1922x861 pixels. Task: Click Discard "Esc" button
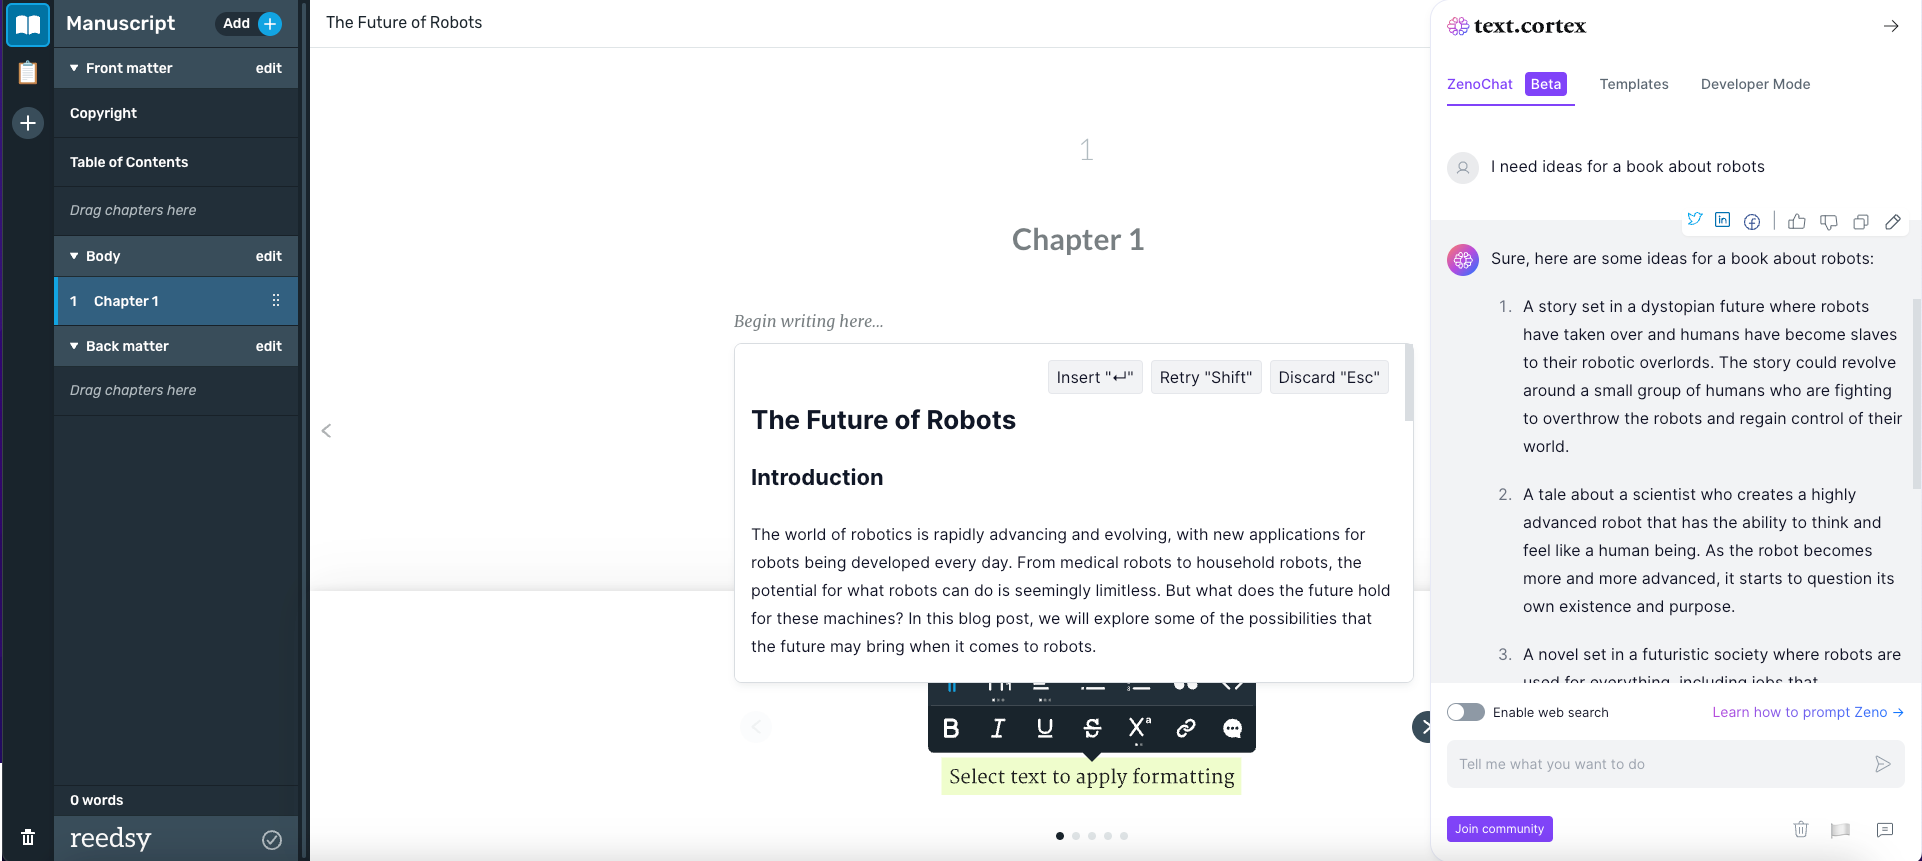(x=1329, y=377)
